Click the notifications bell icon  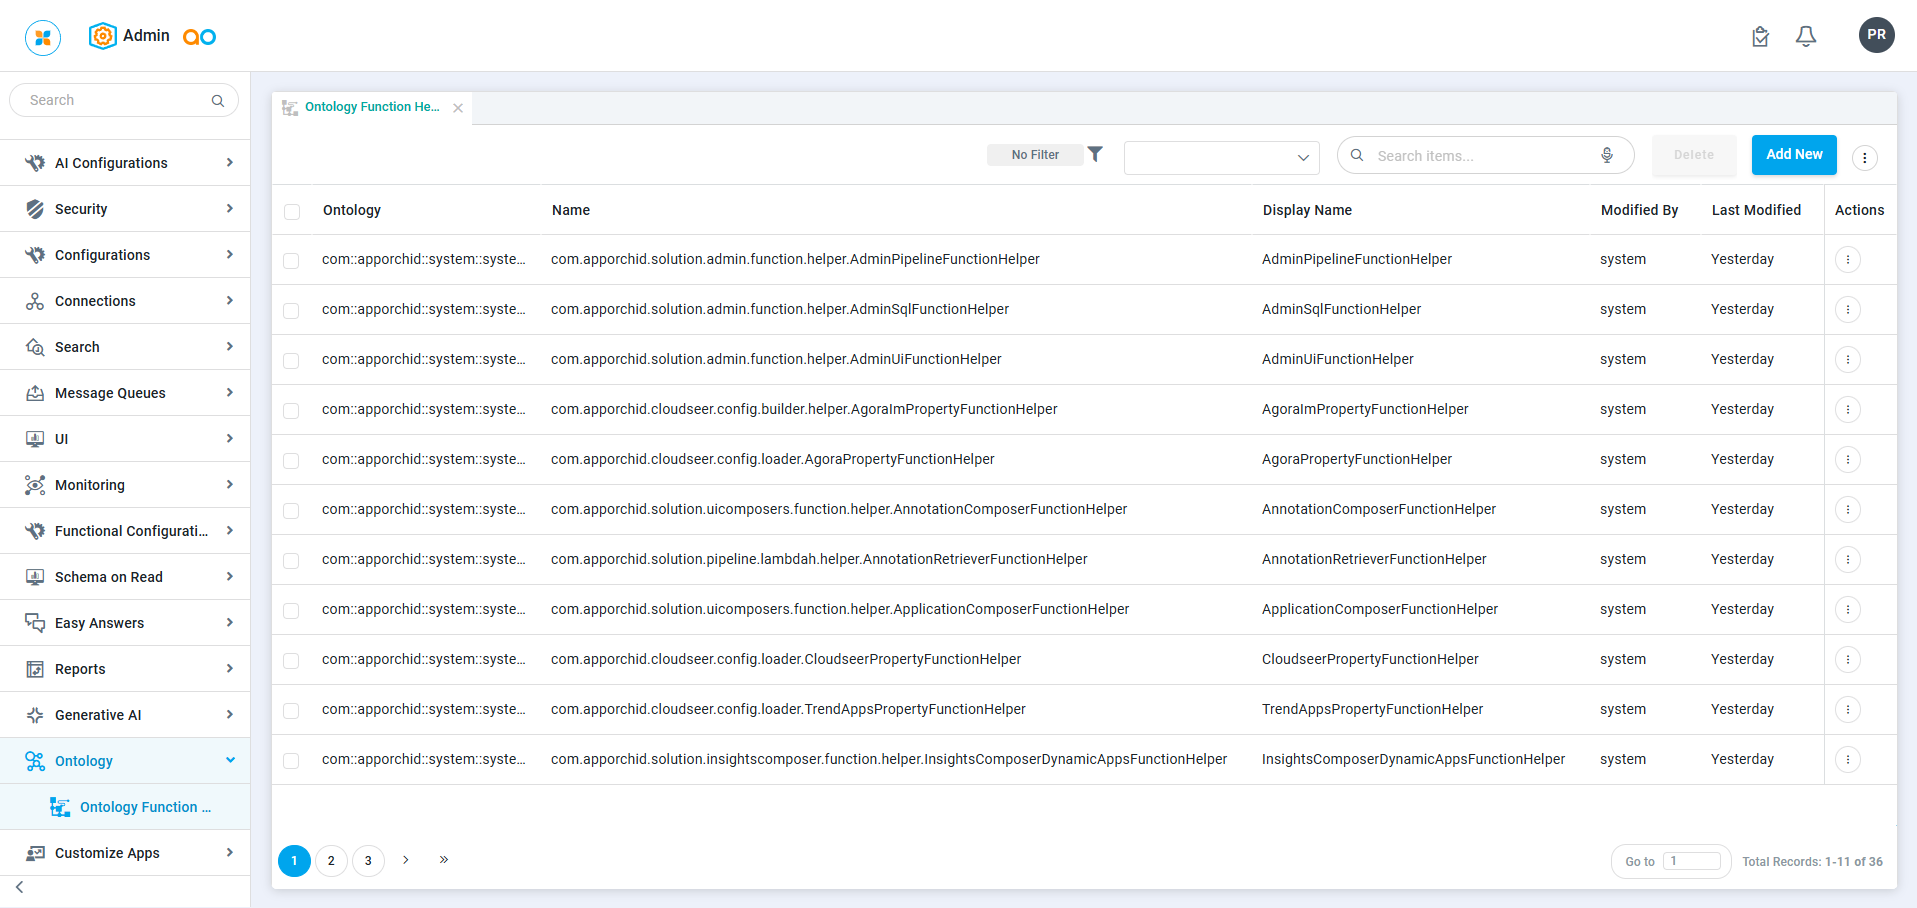tap(1805, 37)
